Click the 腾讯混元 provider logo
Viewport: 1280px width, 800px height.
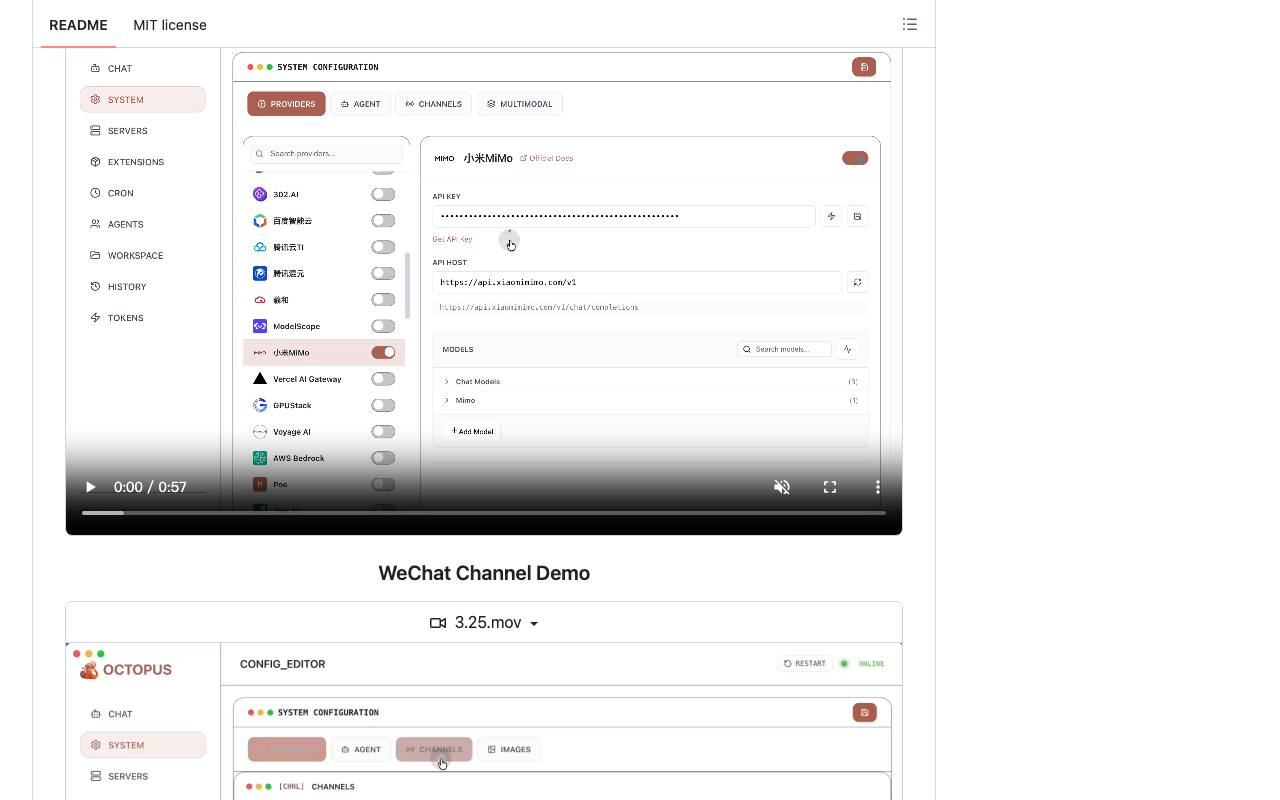coord(260,273)
